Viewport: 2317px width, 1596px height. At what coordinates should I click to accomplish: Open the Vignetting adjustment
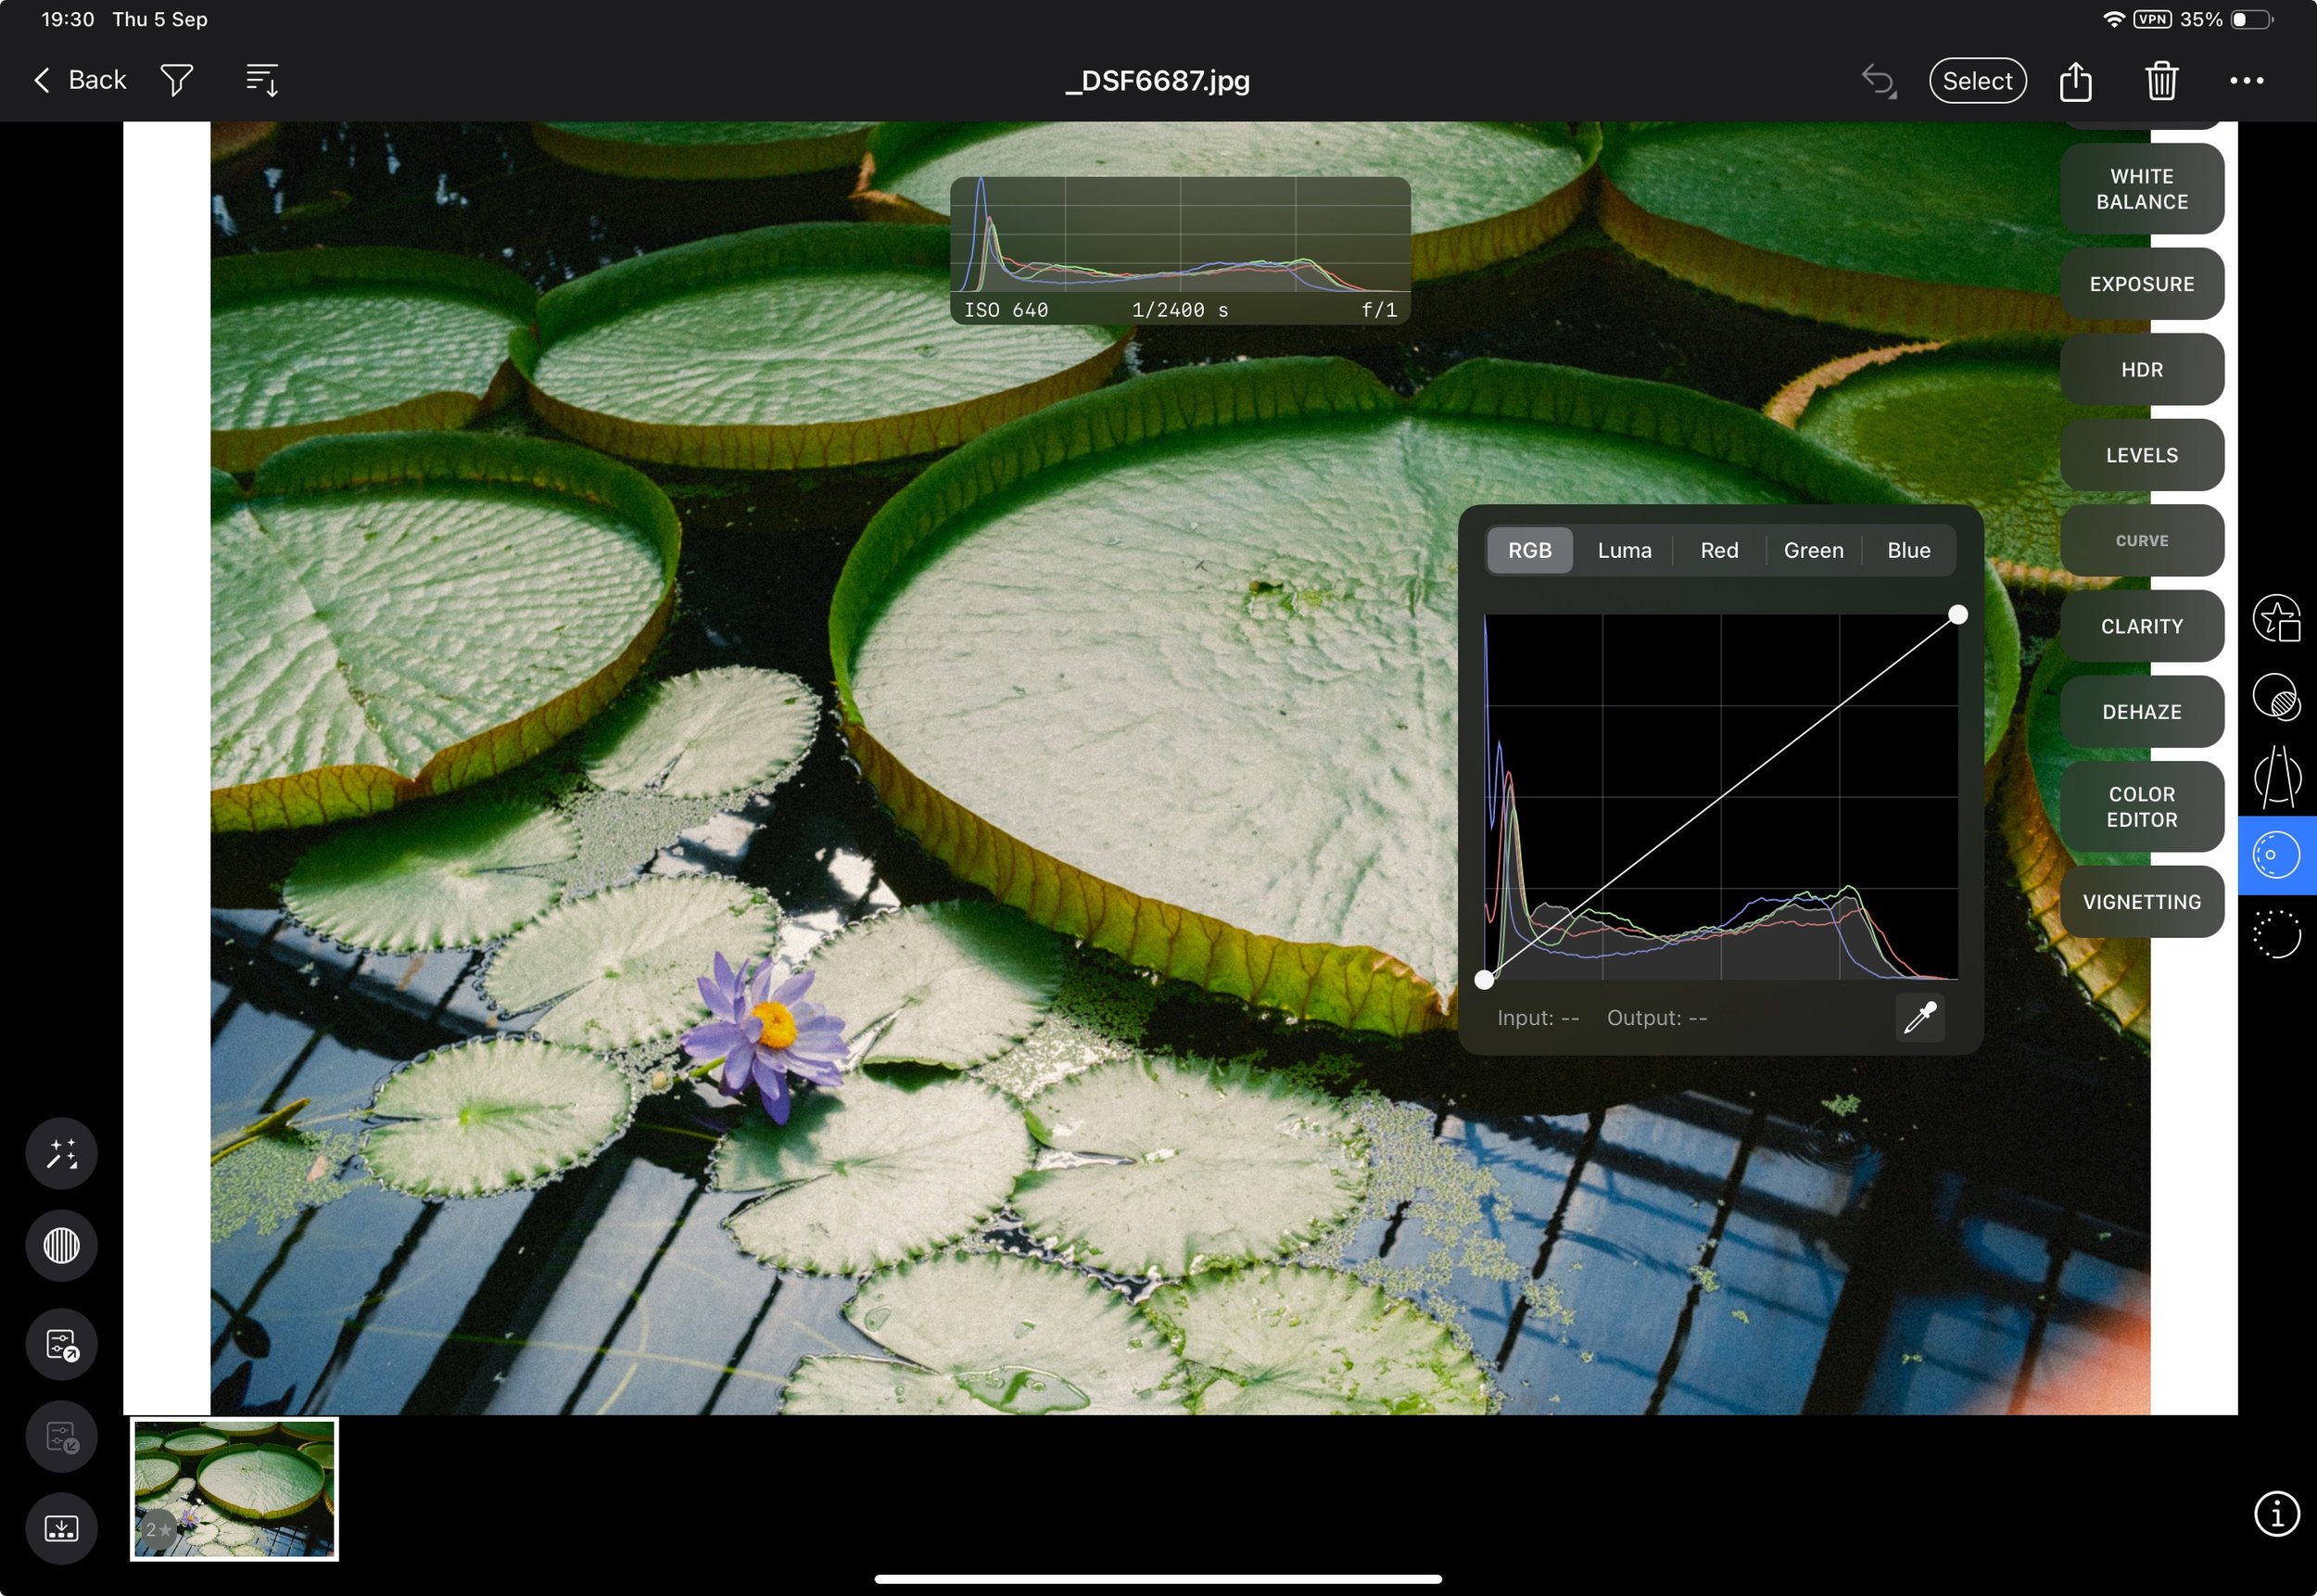coord(2141,902)
